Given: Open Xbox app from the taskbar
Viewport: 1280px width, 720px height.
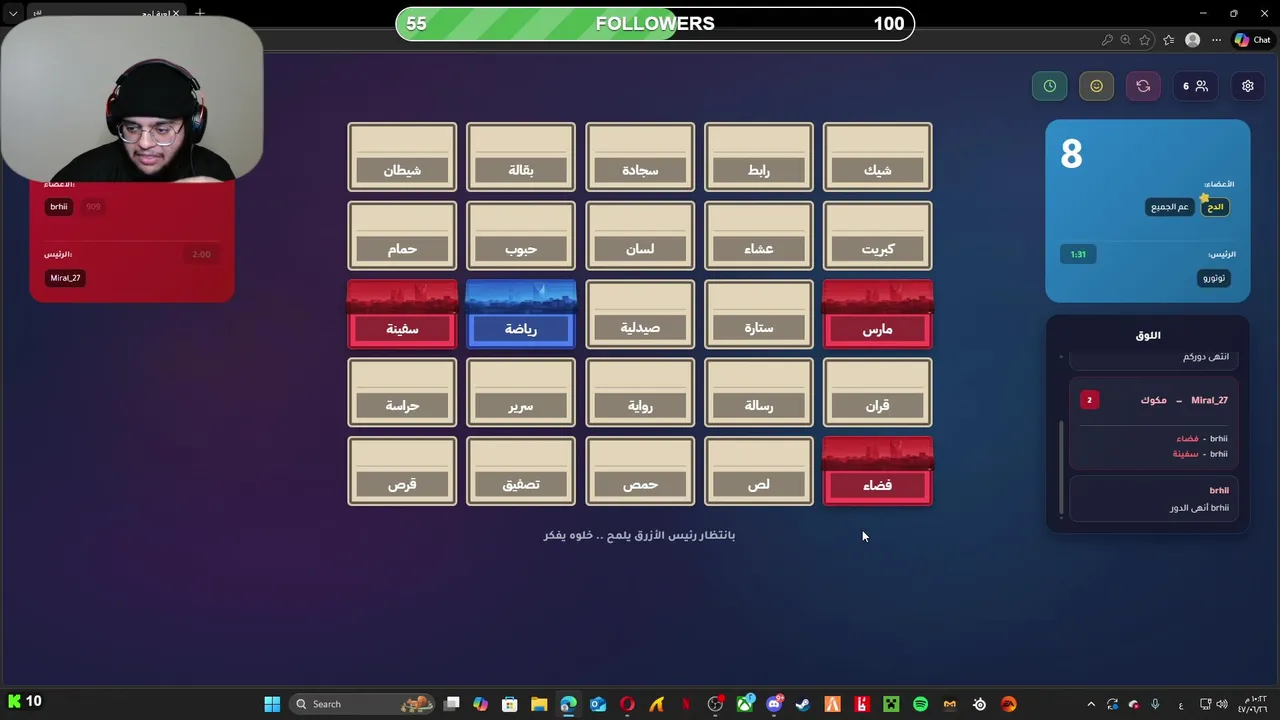Looking at the screenshot, I should pyautogui.click(x=745, y=704).
